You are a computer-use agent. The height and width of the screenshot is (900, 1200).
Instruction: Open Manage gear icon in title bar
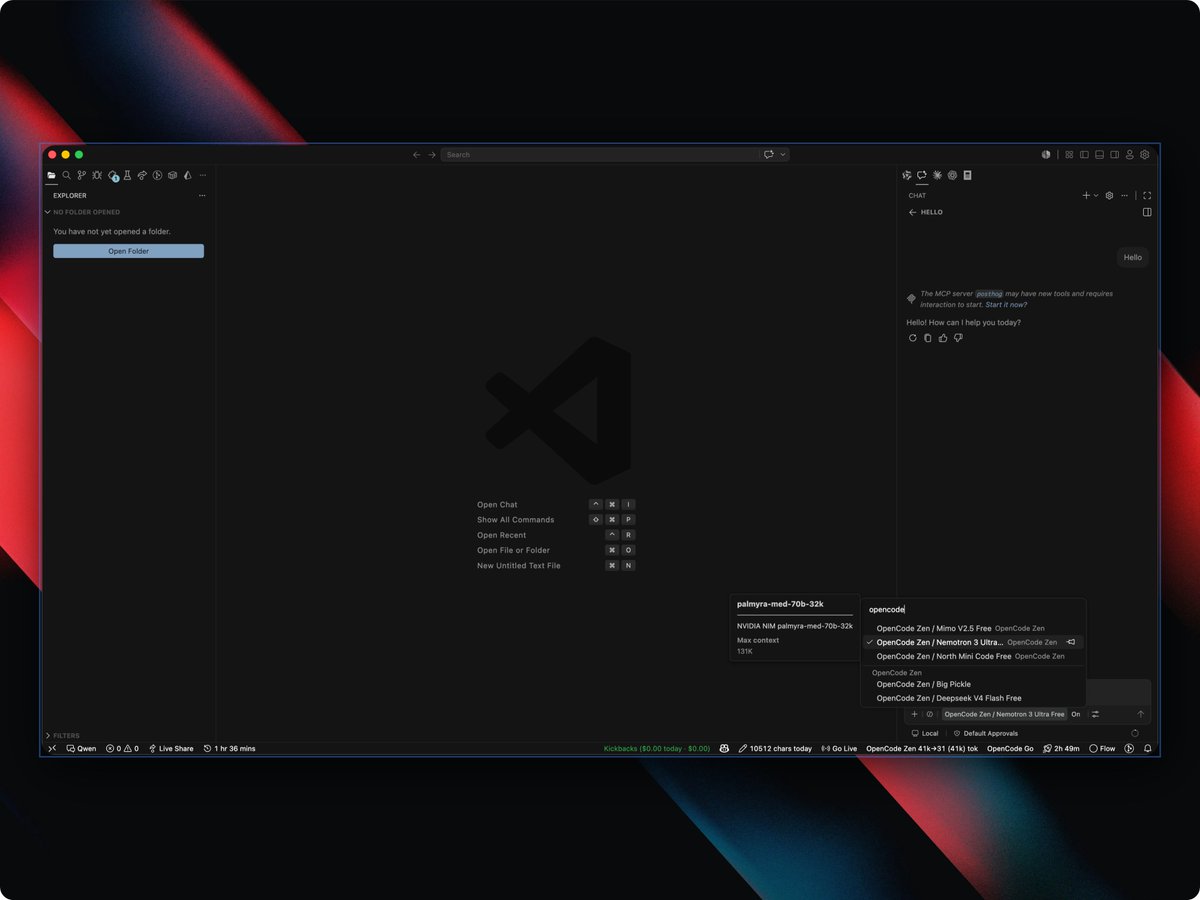click(1145, 155)
